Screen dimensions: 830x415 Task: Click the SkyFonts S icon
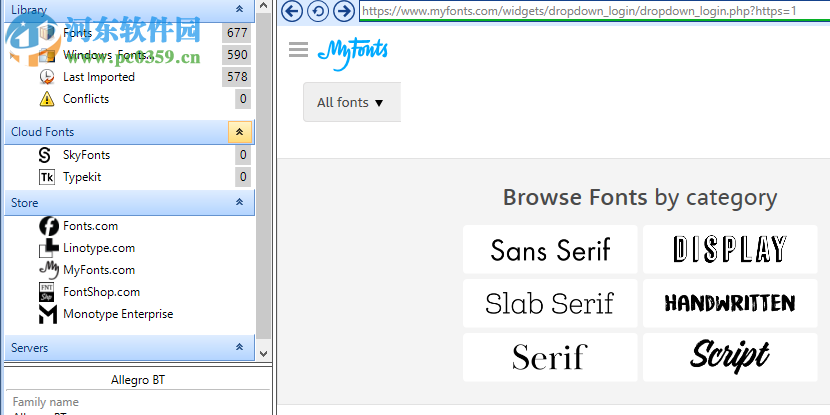coord(46,155)
